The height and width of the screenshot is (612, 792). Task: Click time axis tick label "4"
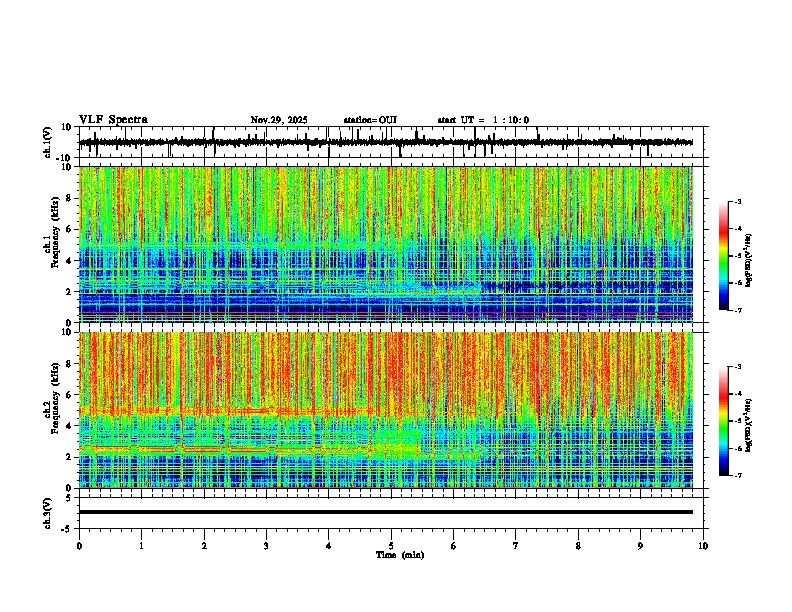click(329, 546)
